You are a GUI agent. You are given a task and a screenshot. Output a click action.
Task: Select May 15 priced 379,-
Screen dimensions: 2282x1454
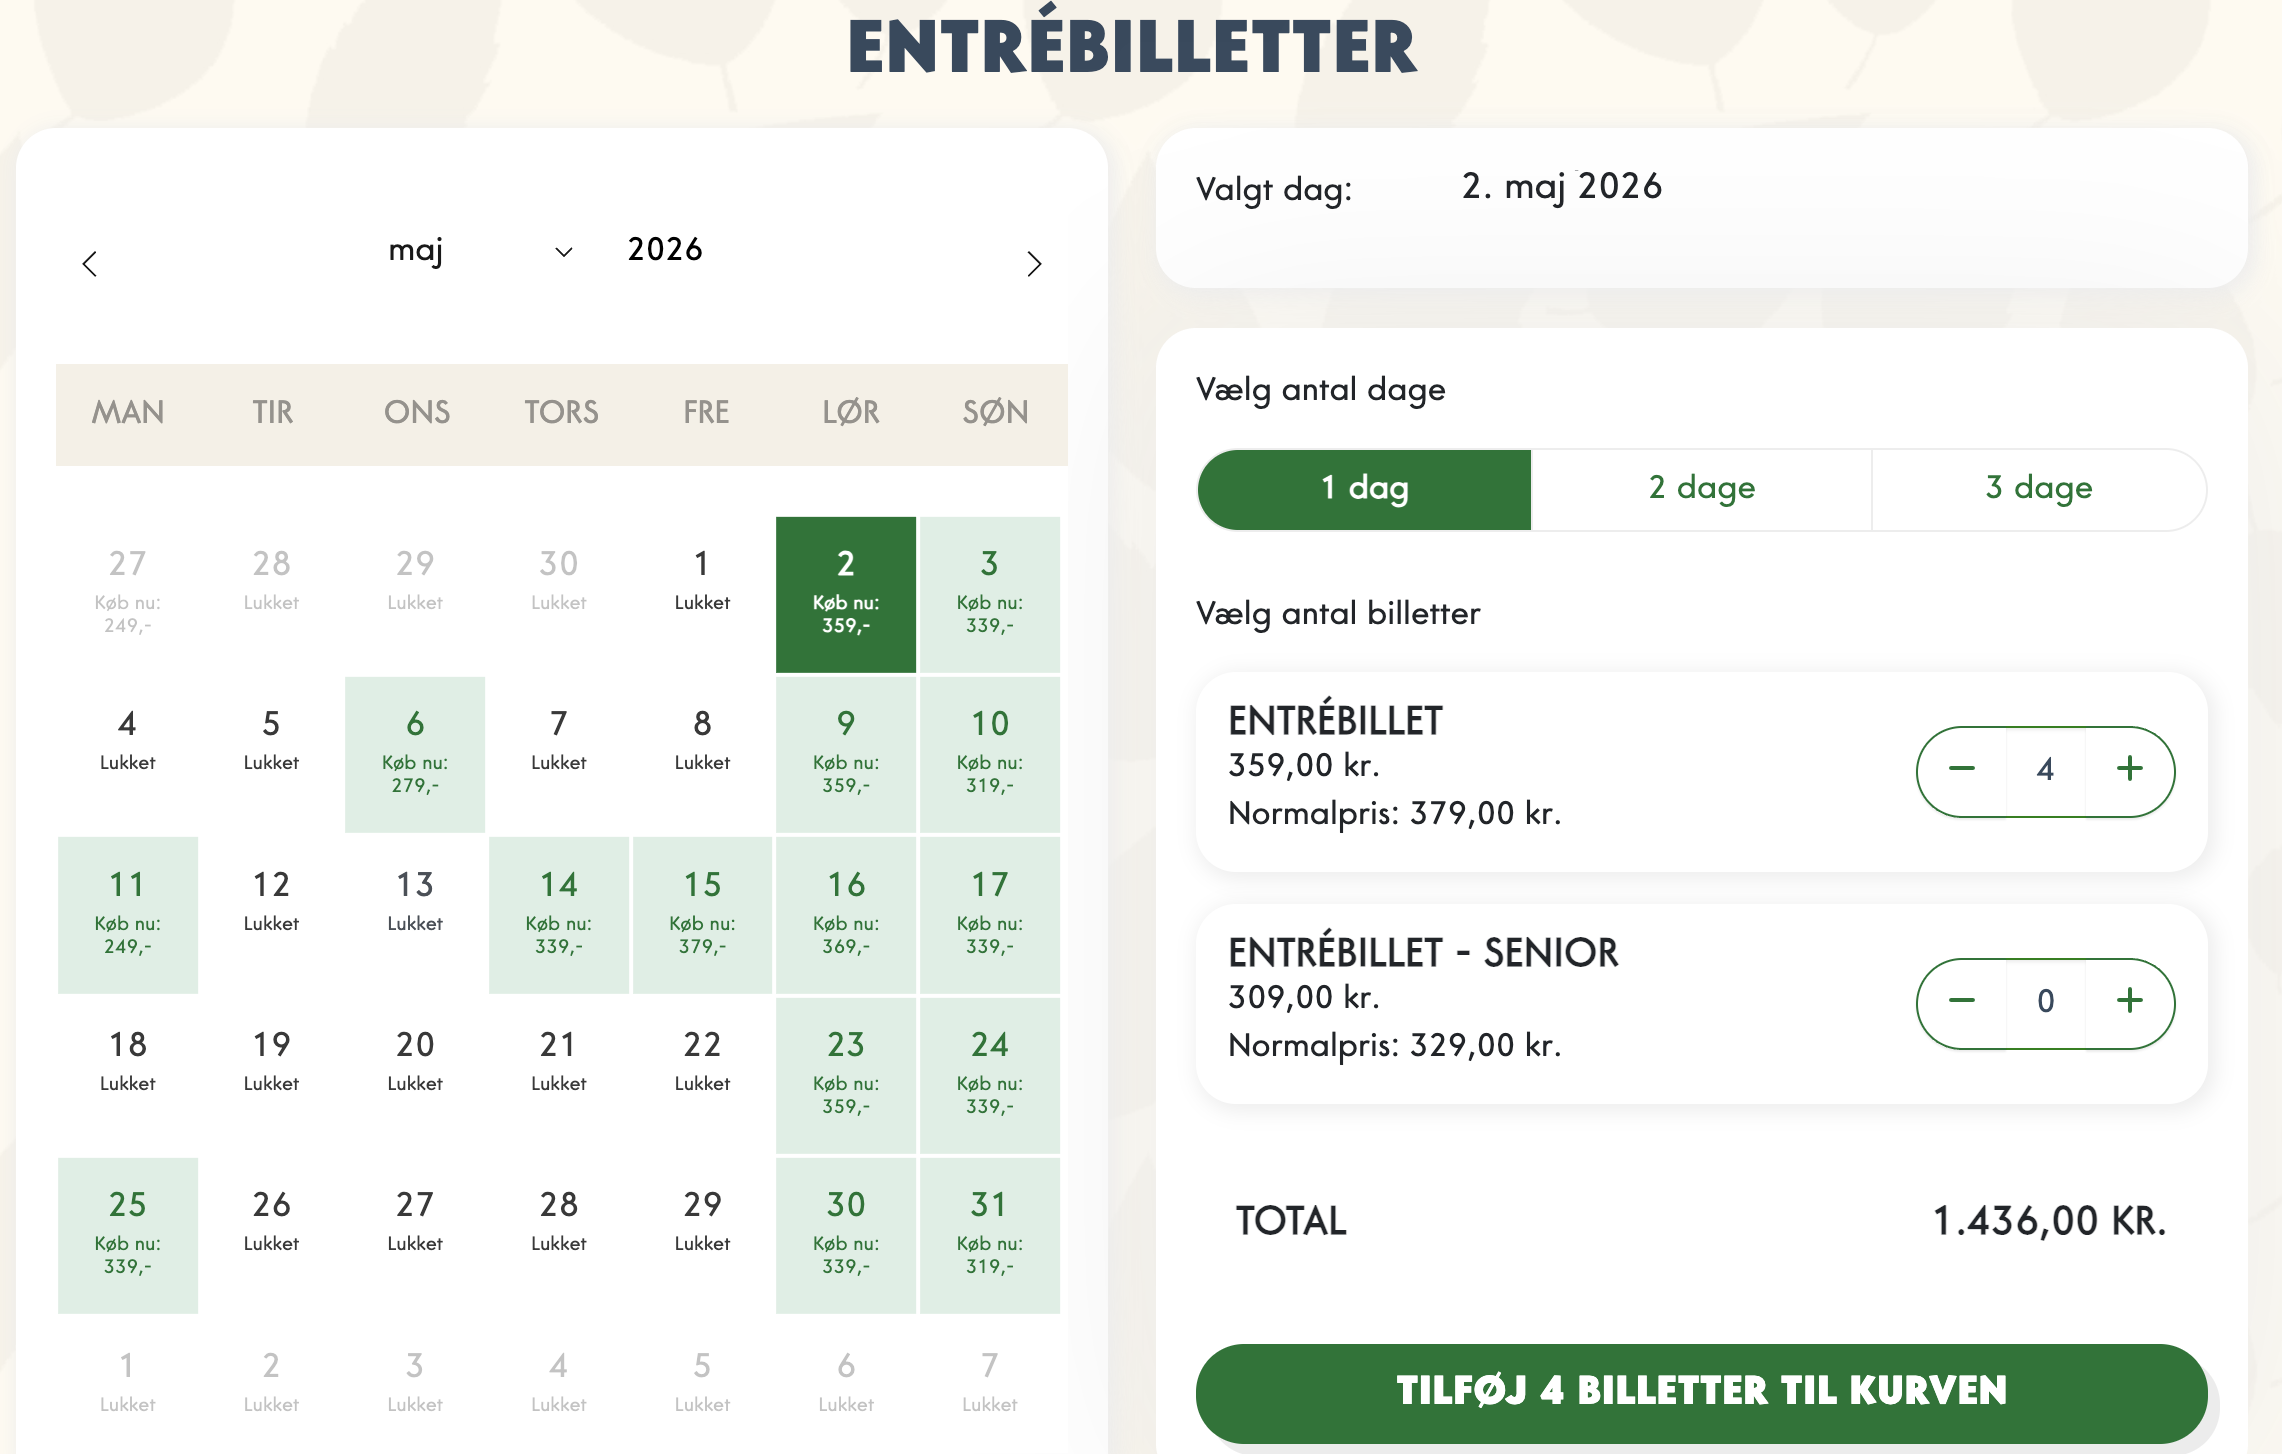(x=702, y=914)
